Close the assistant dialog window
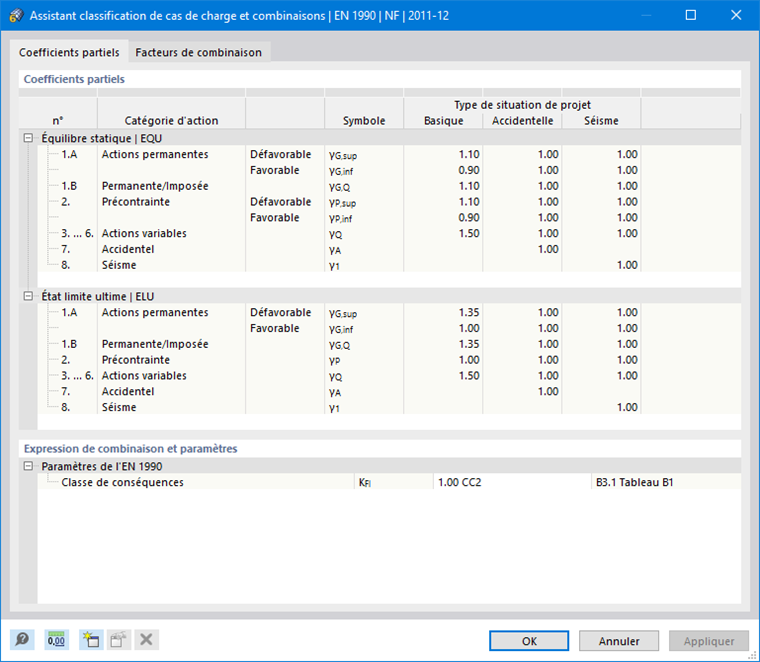This screenshot has width=760, height=662. 736,15
